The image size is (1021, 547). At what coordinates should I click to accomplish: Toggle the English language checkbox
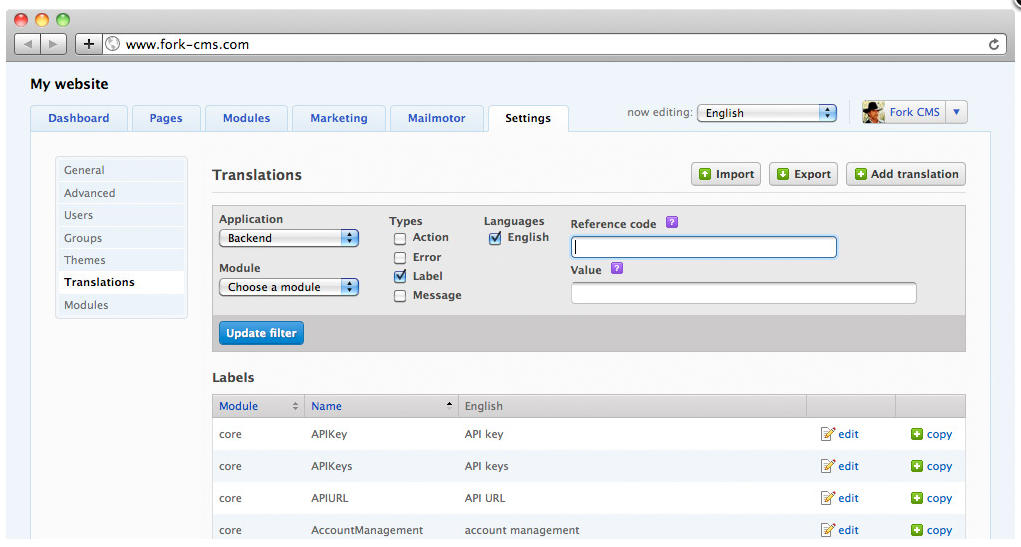pos(495,238)
